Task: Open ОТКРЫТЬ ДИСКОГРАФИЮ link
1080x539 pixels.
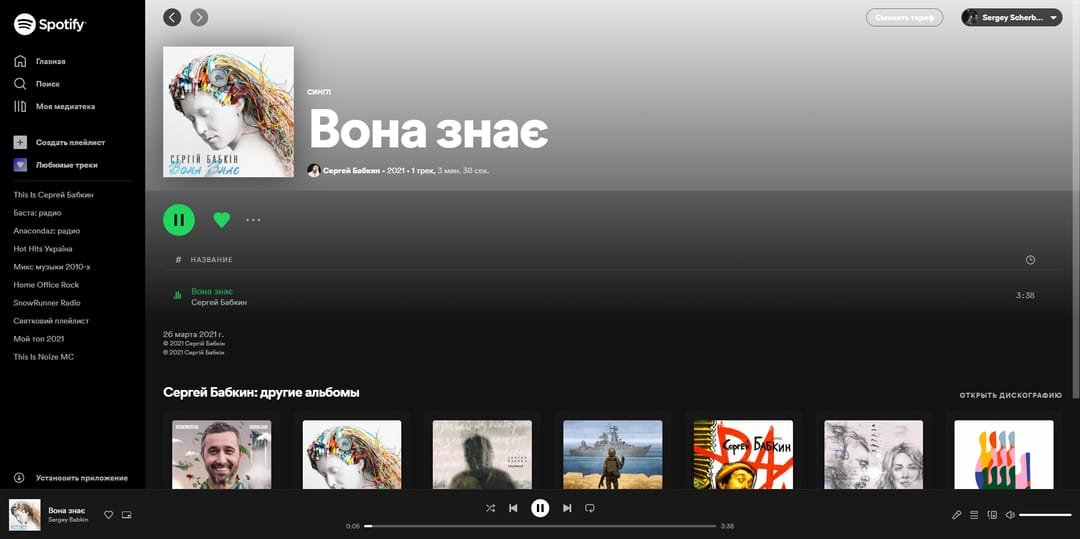Action: pyautogui.click(x=1010, y=396)
